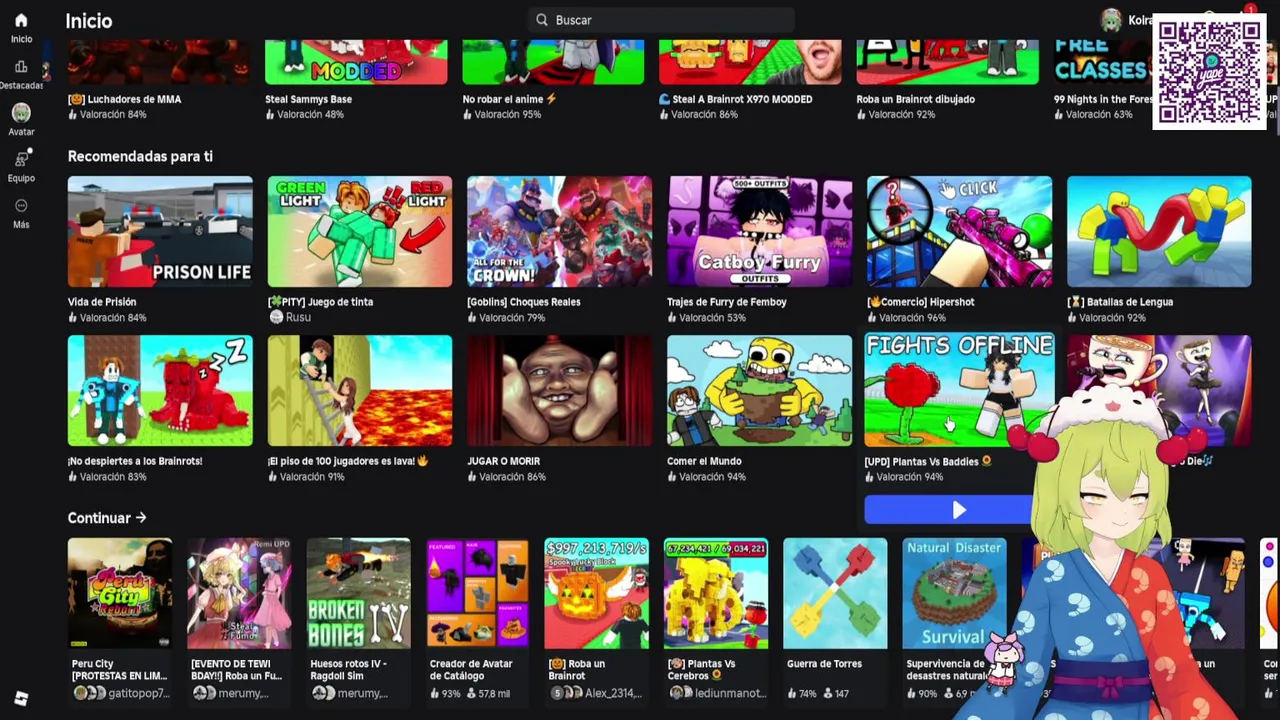1280x720 pixels.
Task: Click the Roba un Brainrot dibujado title
Action: coord(916,99)
